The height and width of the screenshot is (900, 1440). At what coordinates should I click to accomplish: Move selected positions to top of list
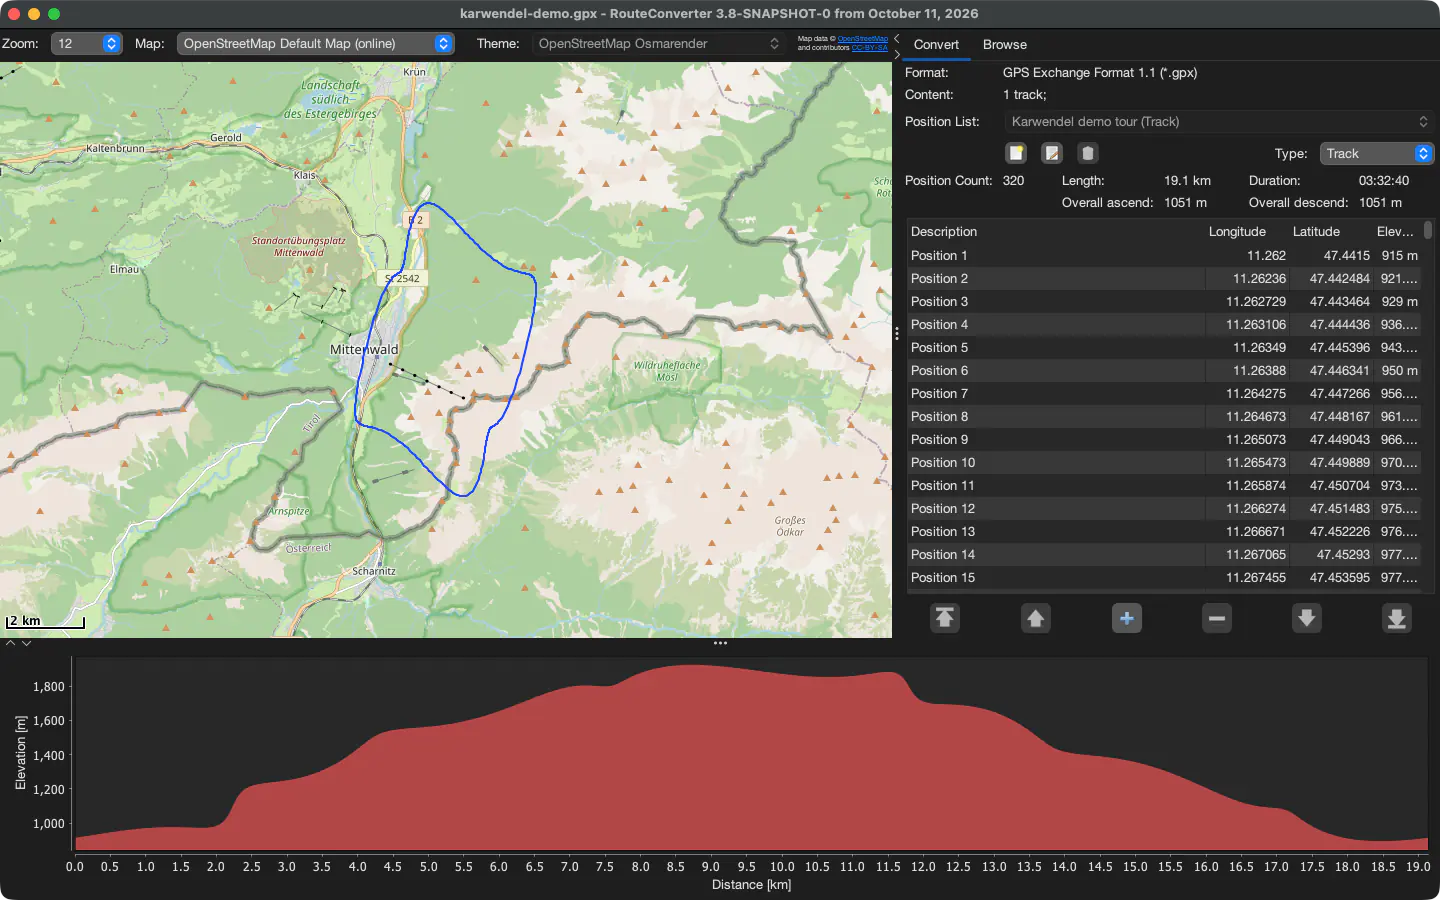[x=945, y=618]
